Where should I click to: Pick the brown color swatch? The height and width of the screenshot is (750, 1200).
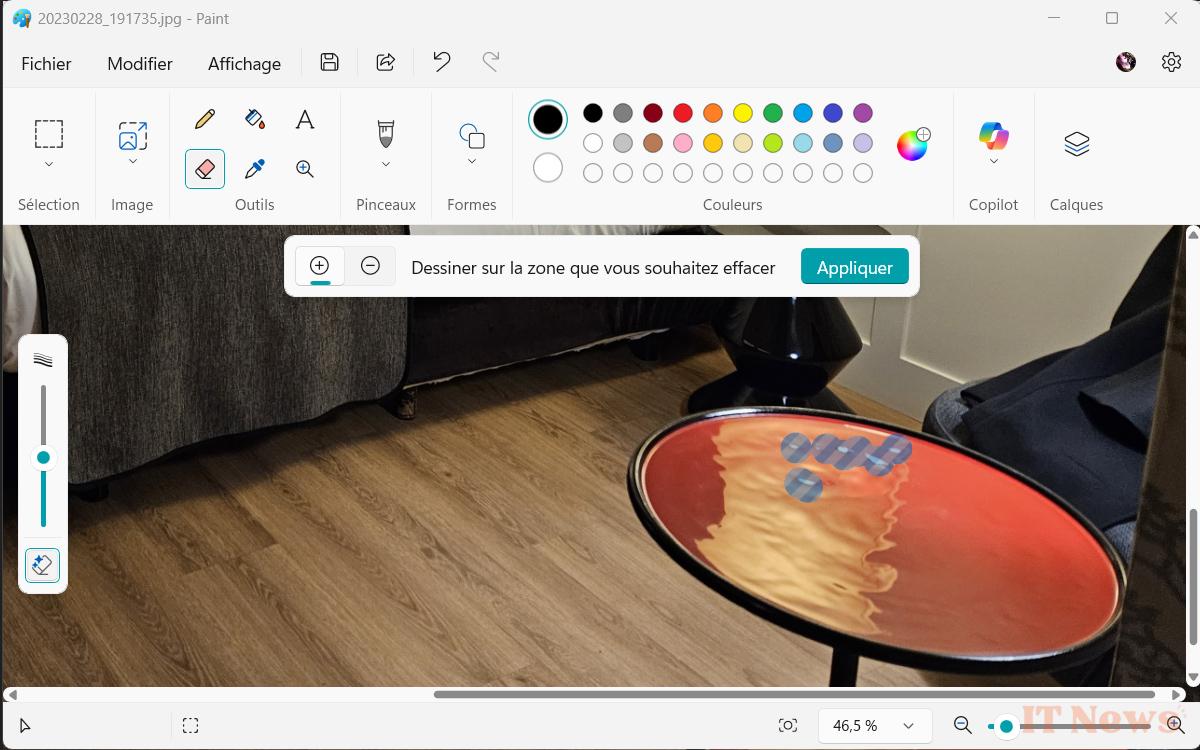[x=653, y=143]
